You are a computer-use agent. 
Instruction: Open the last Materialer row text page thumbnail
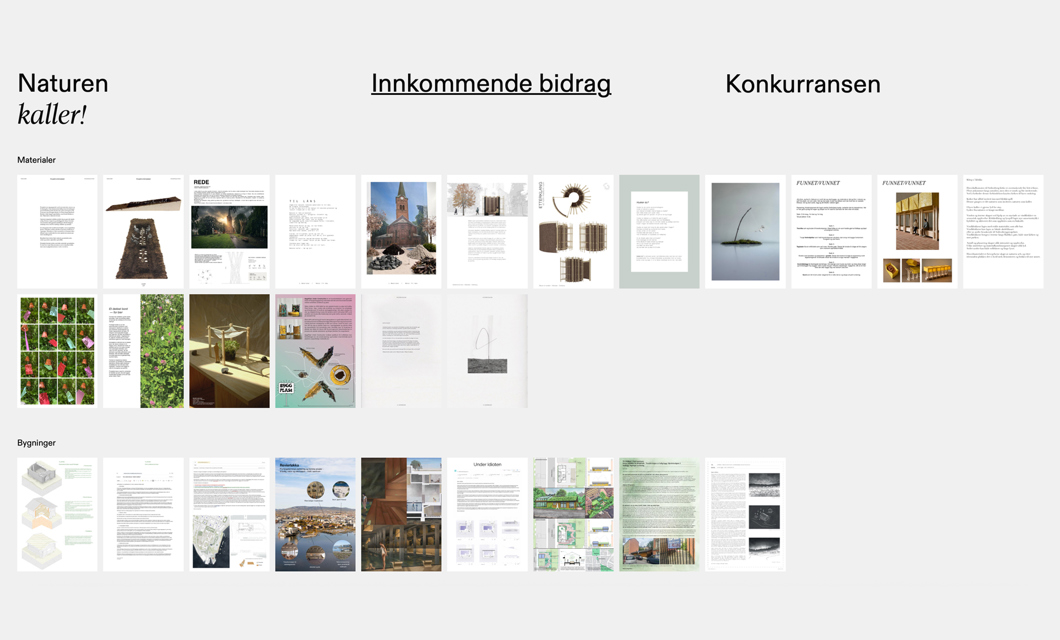point(1003,232)
